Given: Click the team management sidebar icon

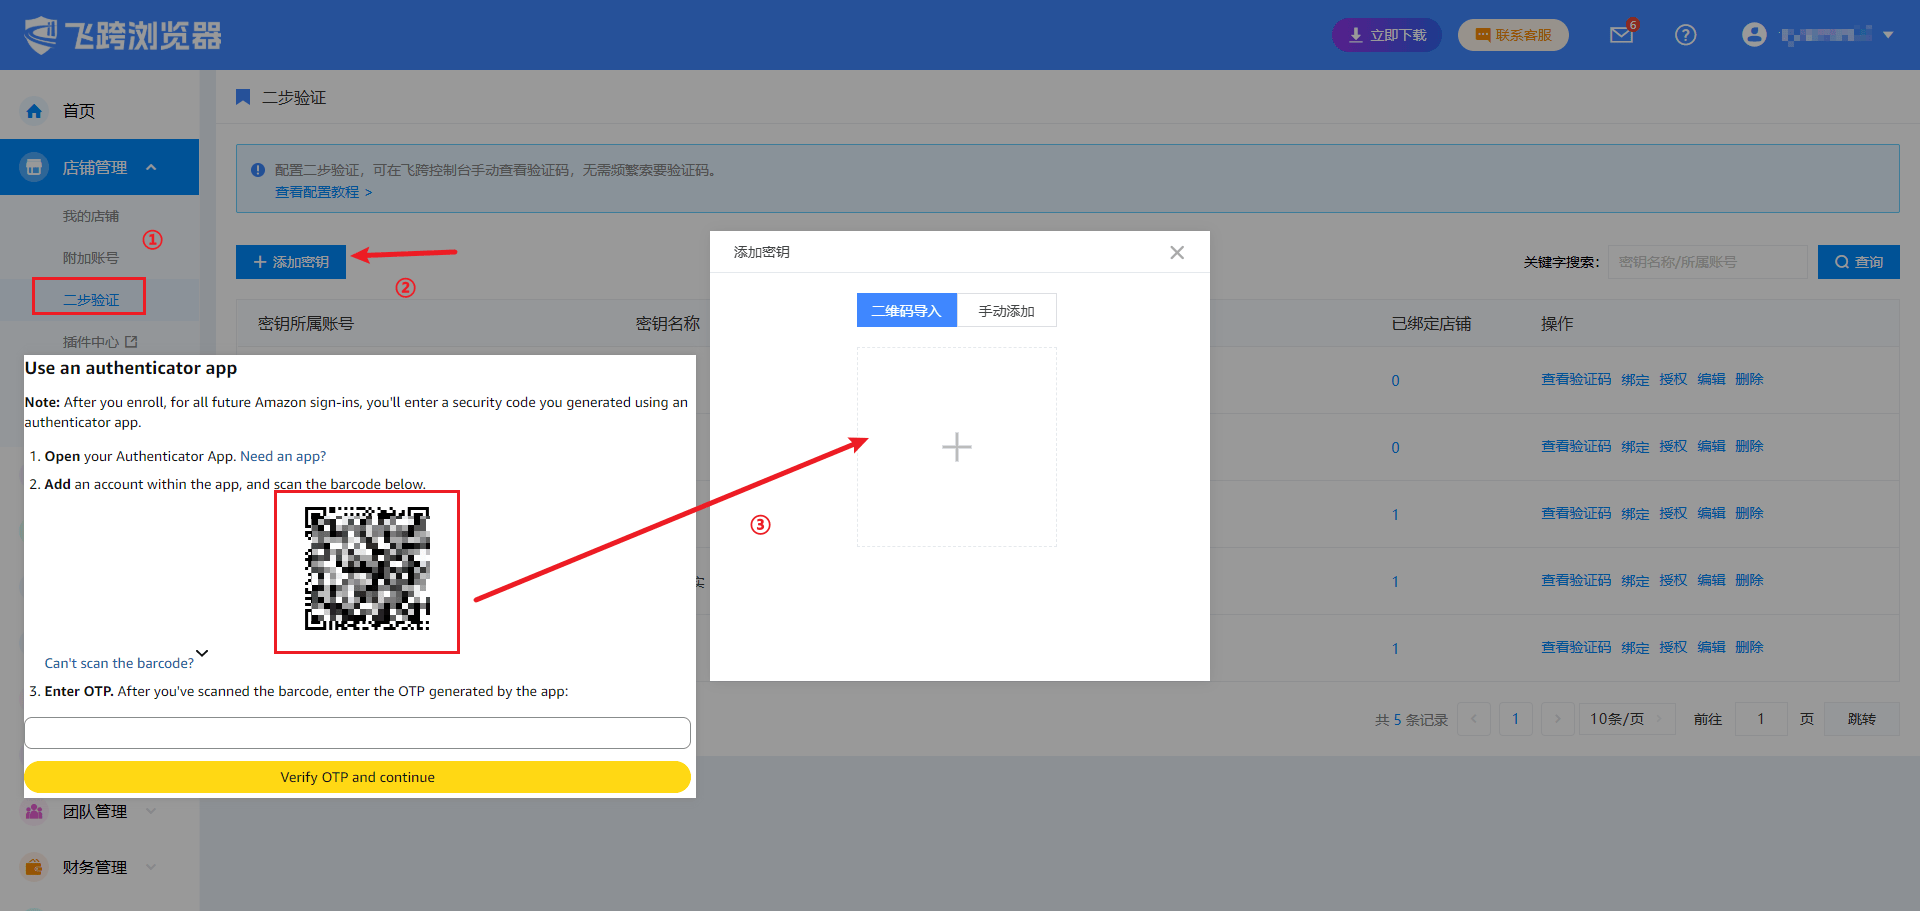Looking at the screenshot, I should (x=34, y=811).
